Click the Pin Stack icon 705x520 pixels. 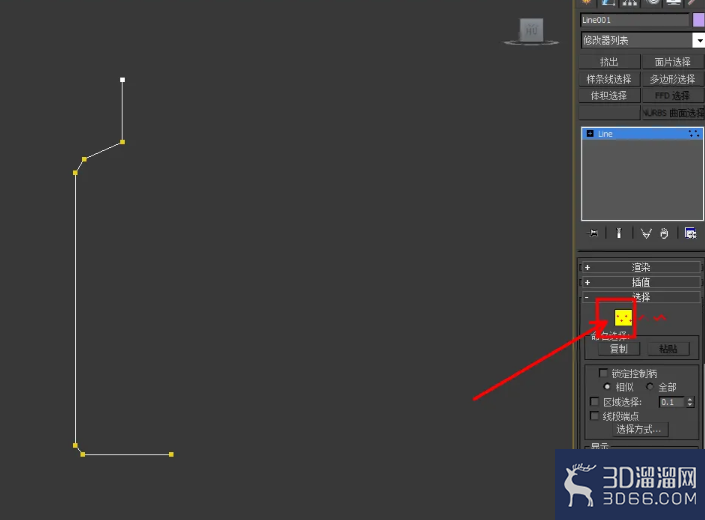pos(593,233)
